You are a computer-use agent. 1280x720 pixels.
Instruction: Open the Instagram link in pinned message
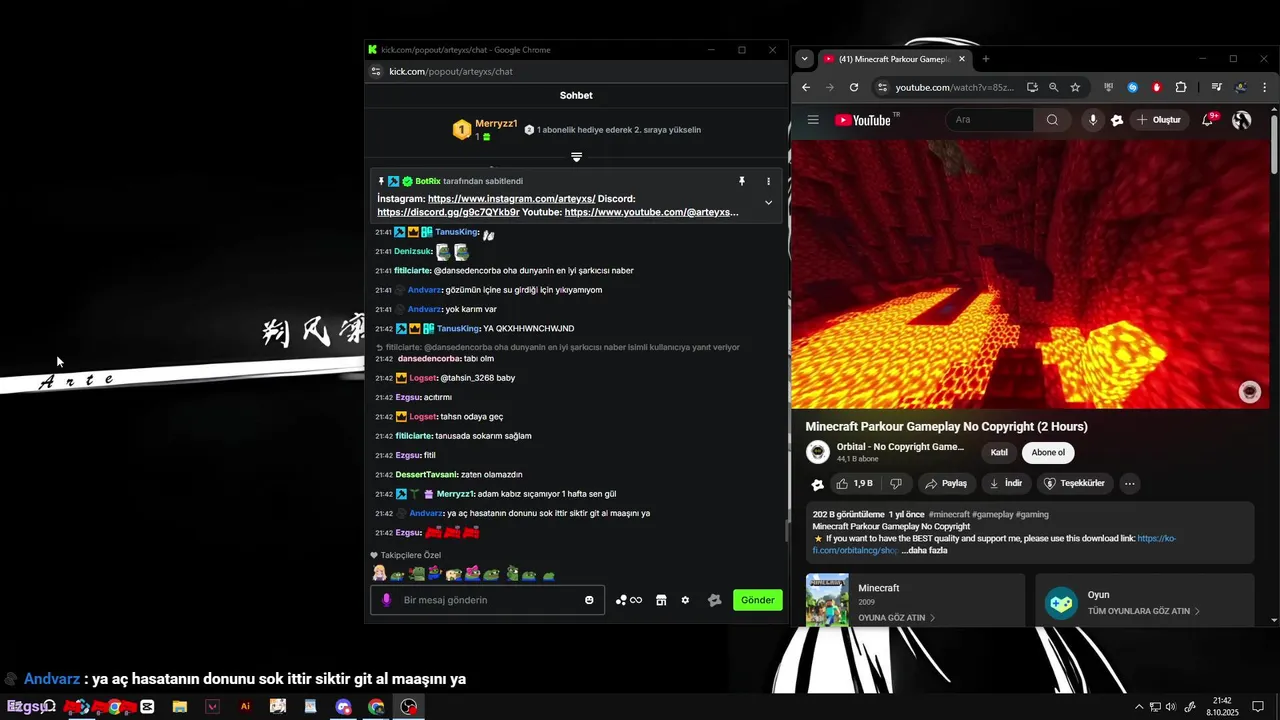point(511,199)
